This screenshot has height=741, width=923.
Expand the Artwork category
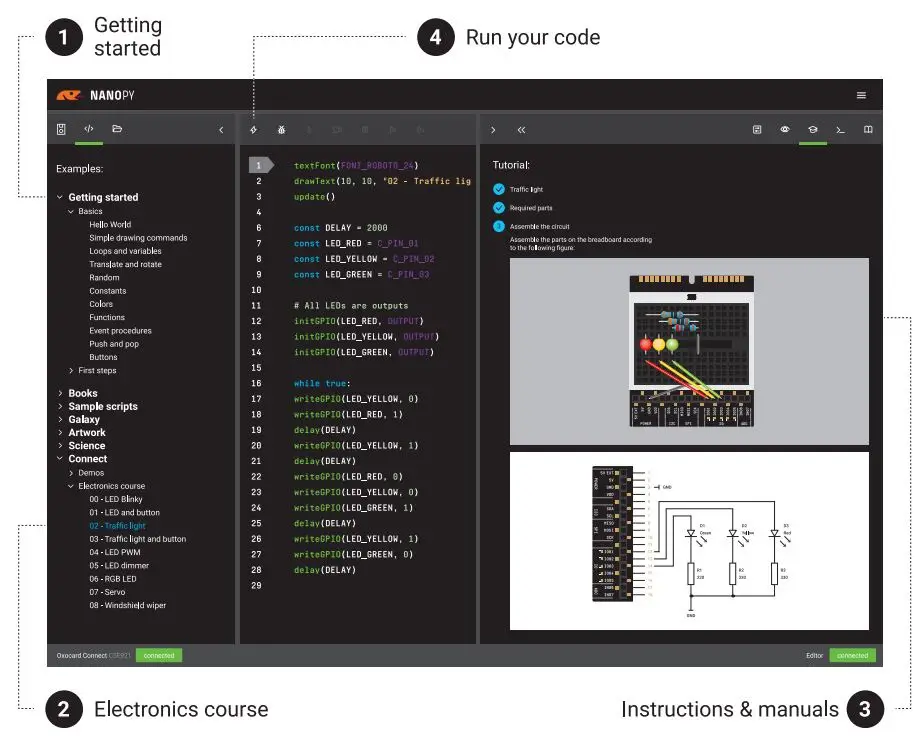pyautogui.click(x=60, y=433)
